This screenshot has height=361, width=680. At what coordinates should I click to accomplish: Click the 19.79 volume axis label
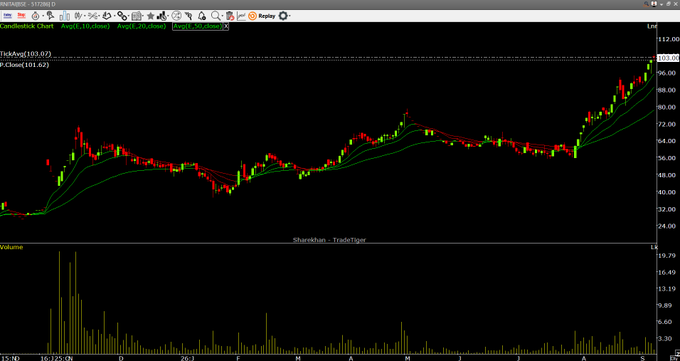(668, 256)
